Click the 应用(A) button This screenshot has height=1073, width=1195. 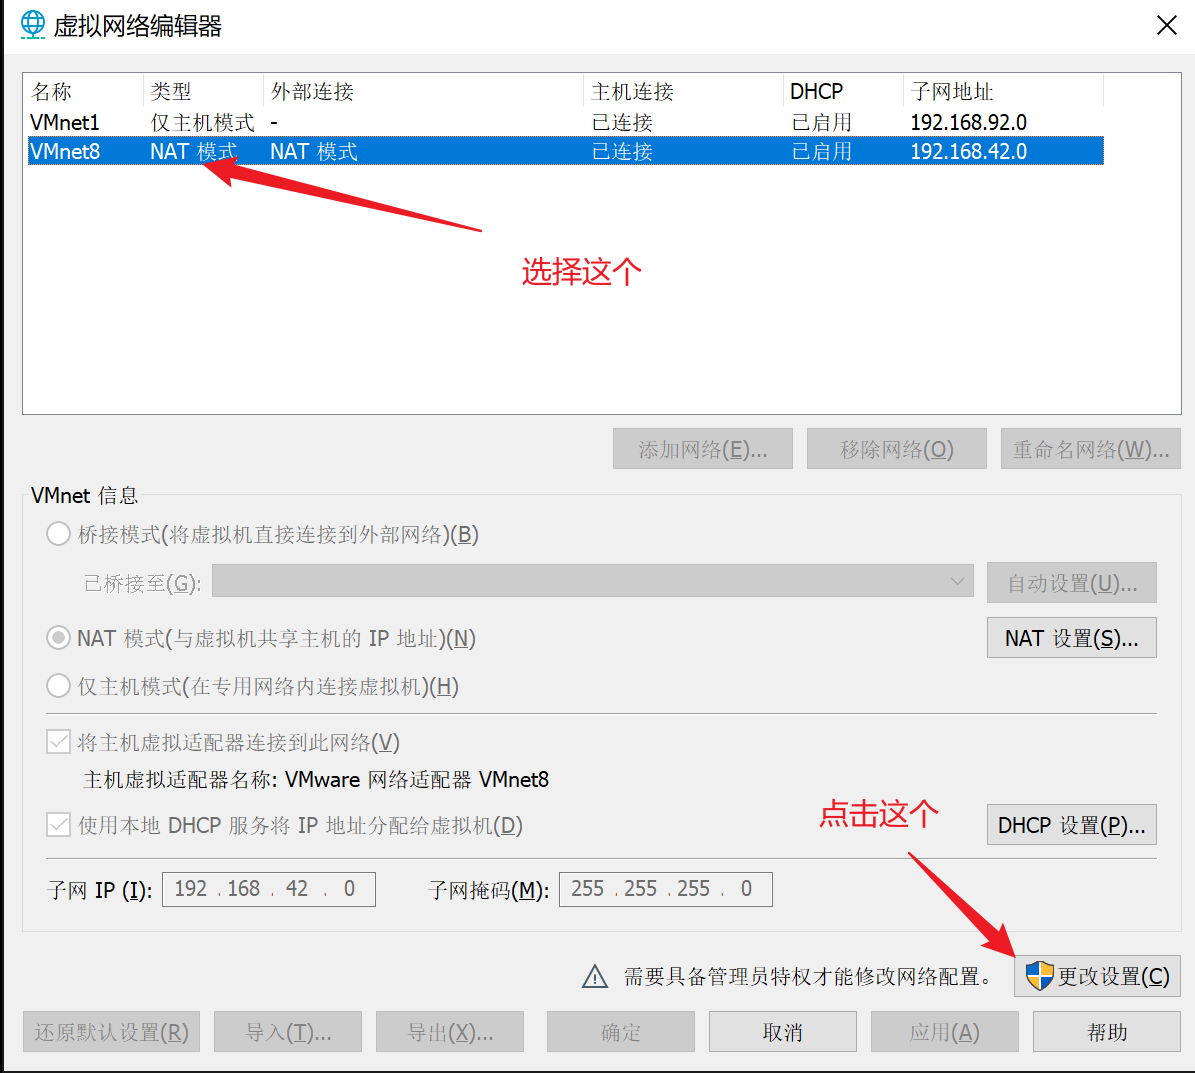point(944,1032)
